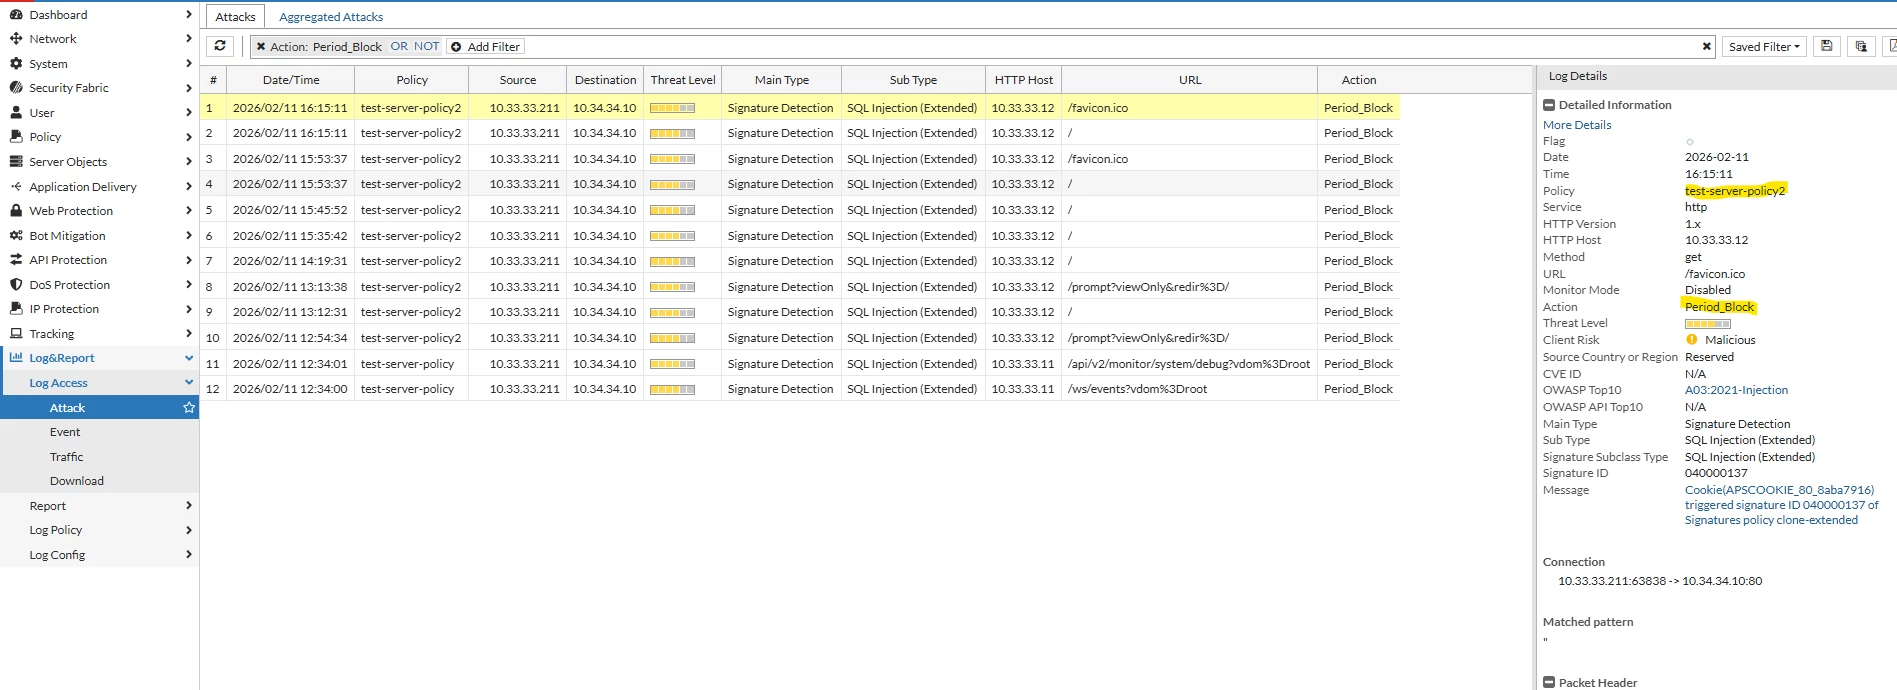
Task: Click the DoS Protection shield icon
Action: [16, 285]
